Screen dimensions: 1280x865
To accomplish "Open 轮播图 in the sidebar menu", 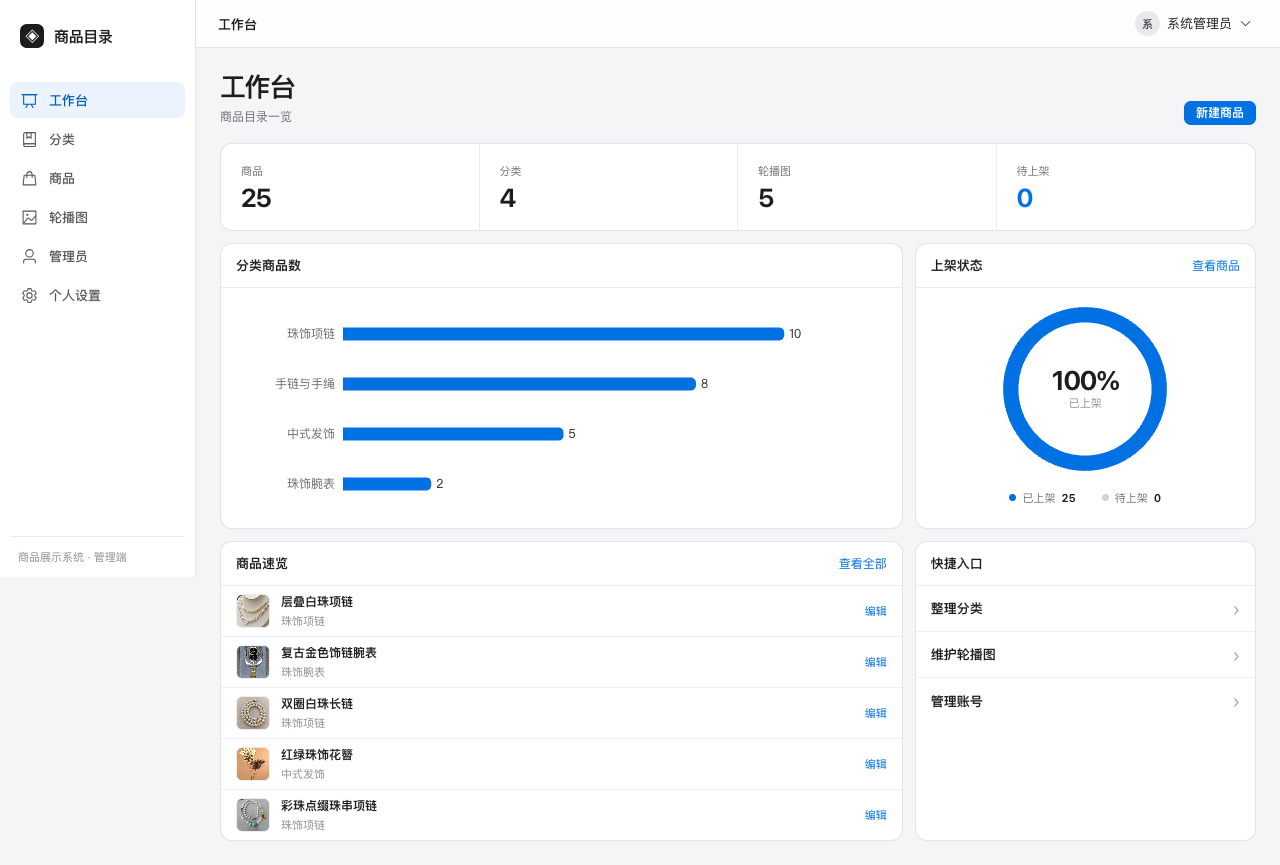I will coord(97,217).
